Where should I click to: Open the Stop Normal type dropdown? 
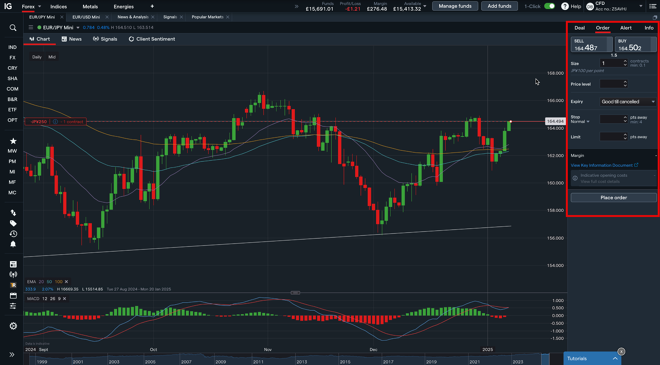click(580, 122)
